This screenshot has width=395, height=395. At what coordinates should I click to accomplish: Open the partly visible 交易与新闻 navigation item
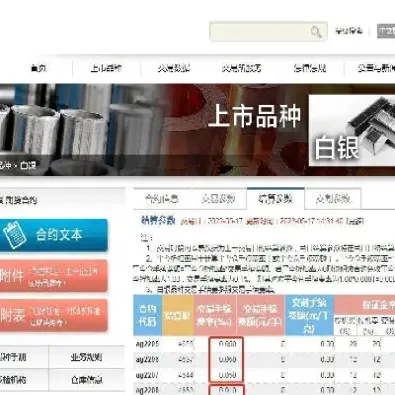376,68
